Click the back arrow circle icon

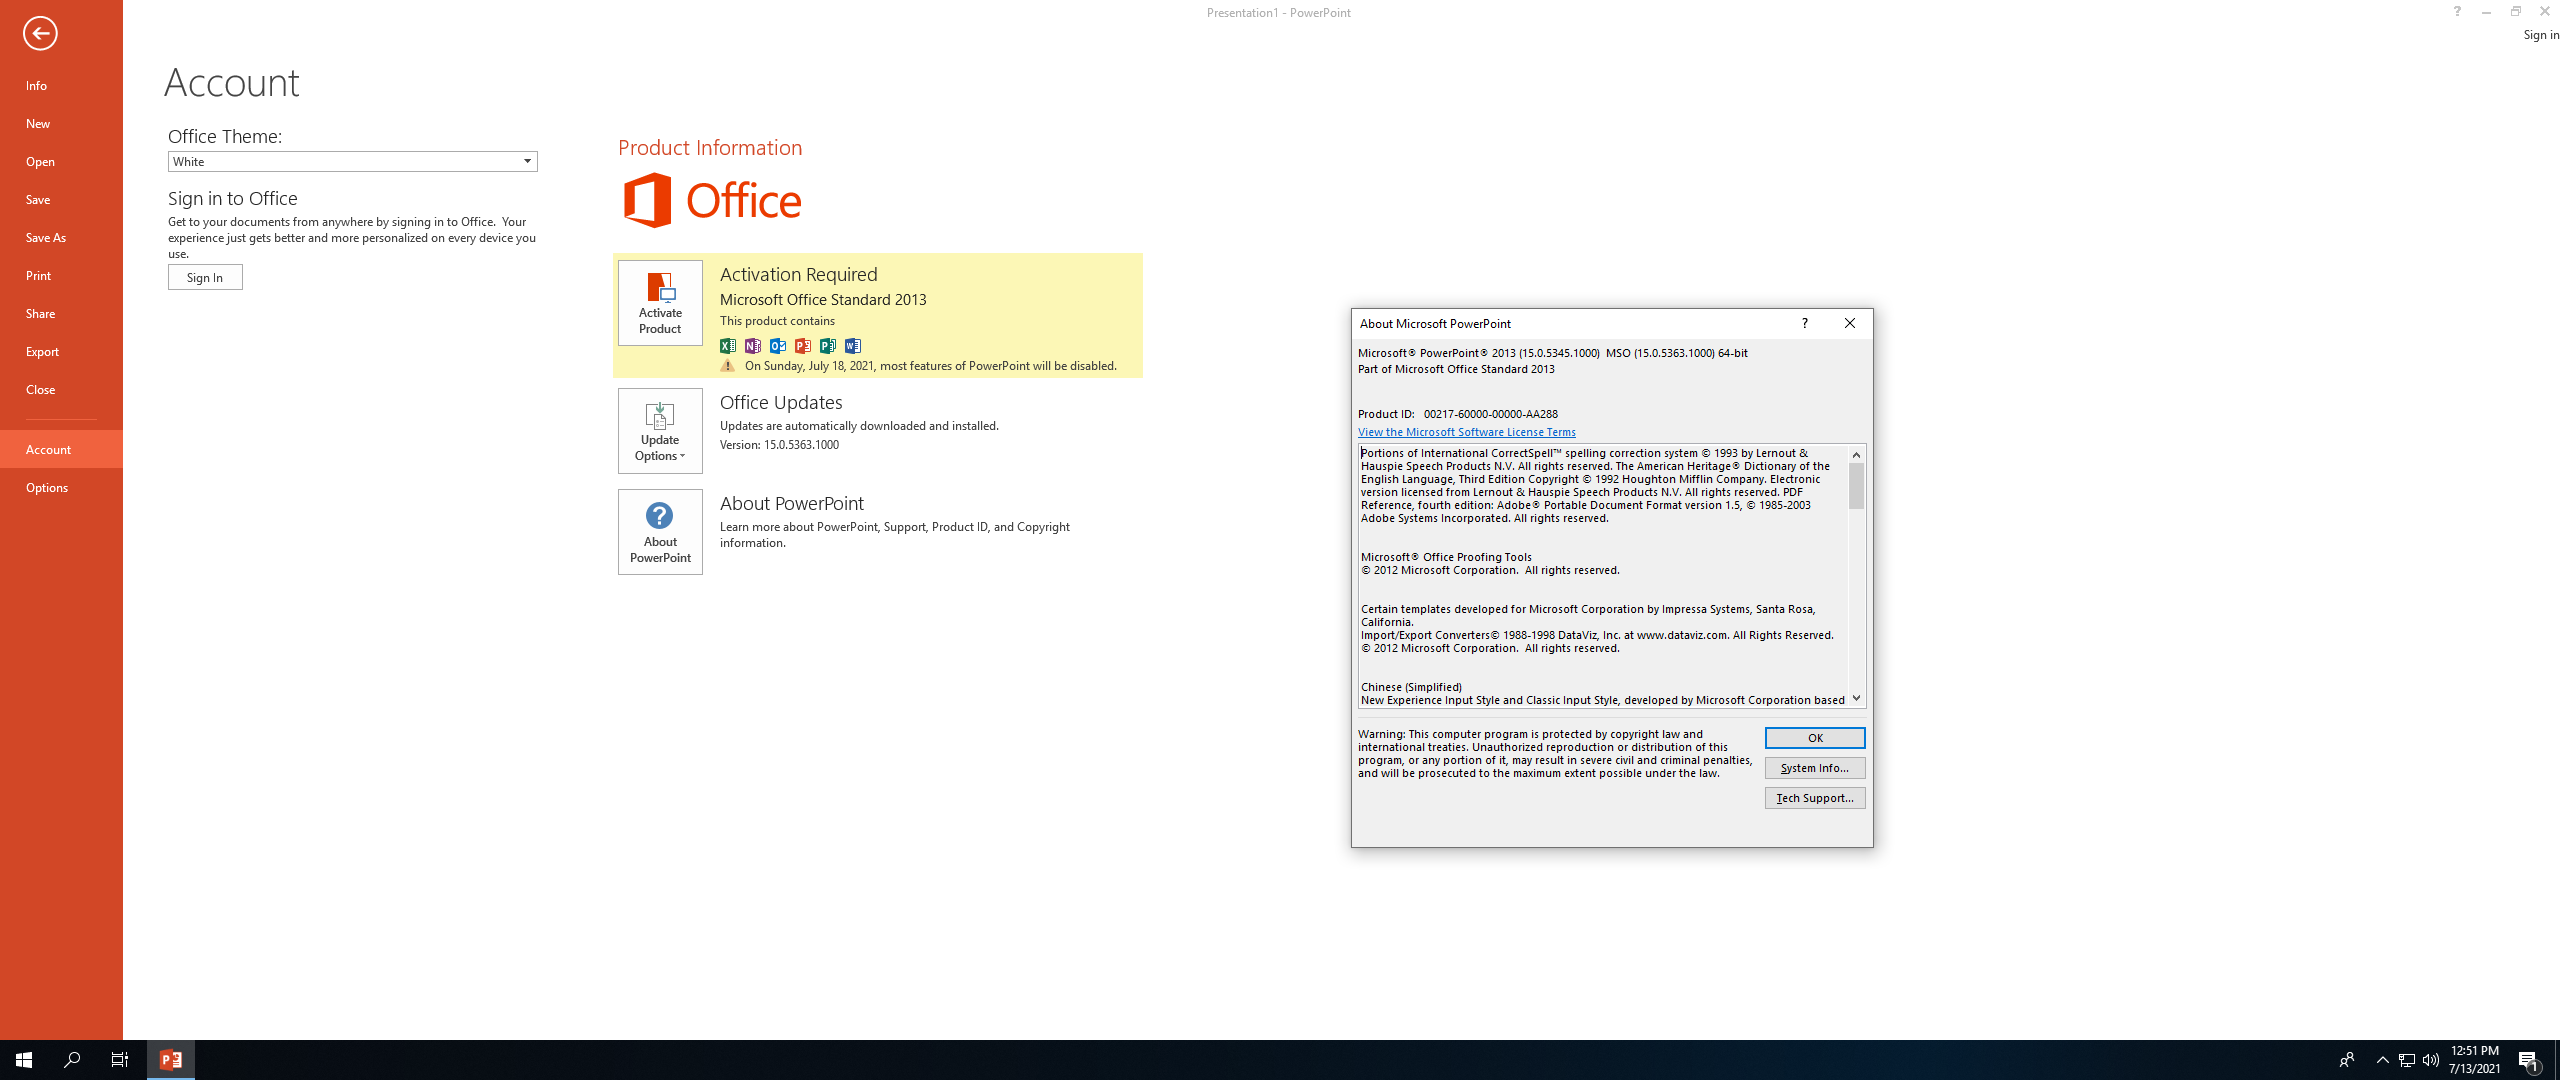coord(40,33)
